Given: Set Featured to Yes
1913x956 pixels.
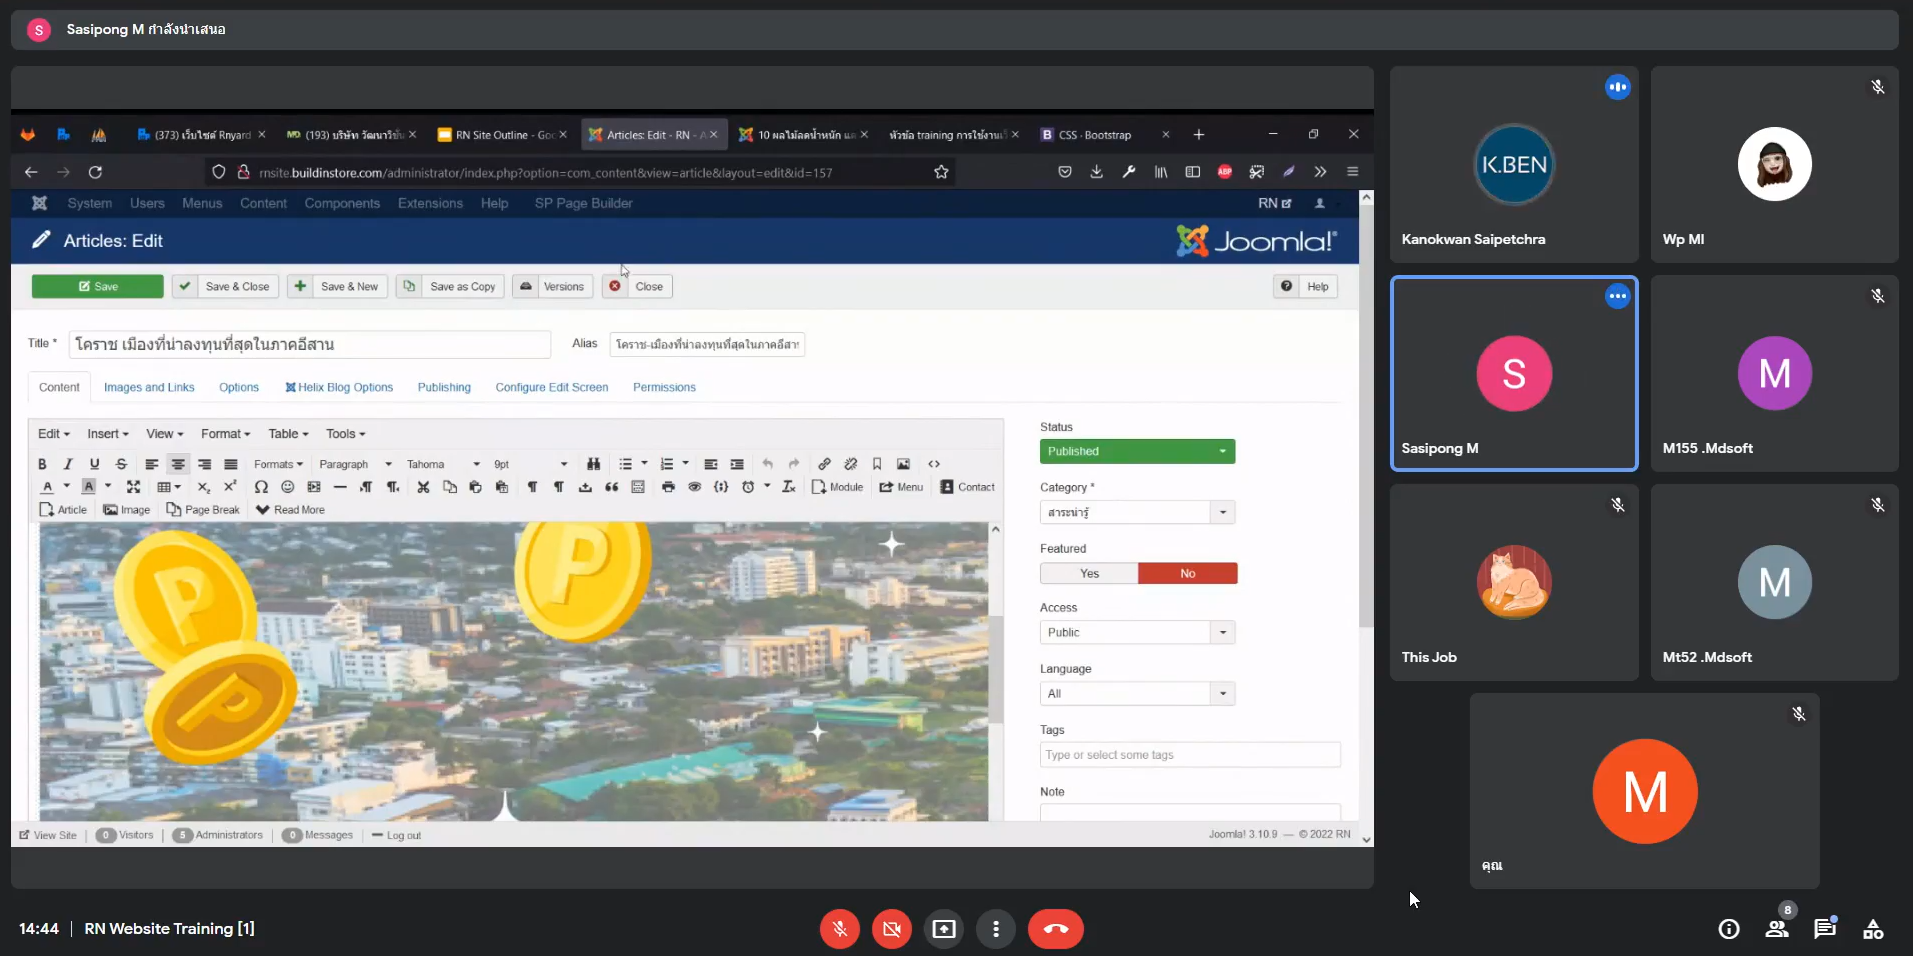Looking at the screenshot, I should click(1089, 573).
